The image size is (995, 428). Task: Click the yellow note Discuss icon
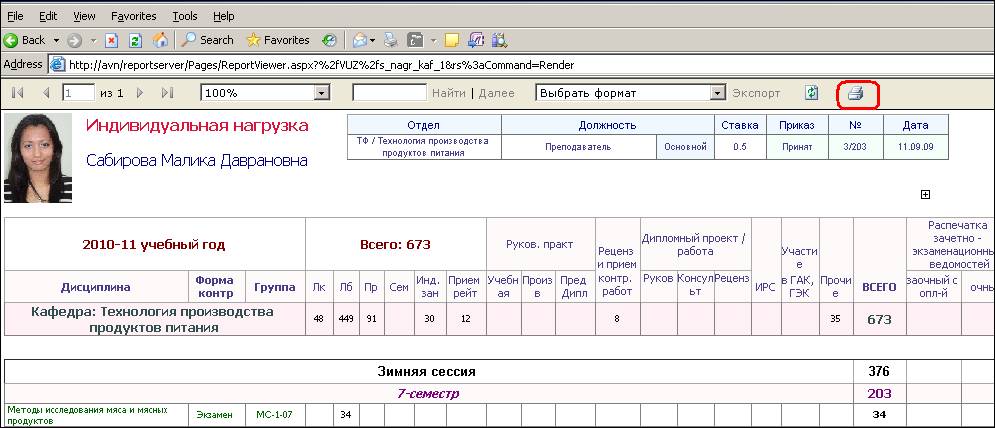(451, 40)
